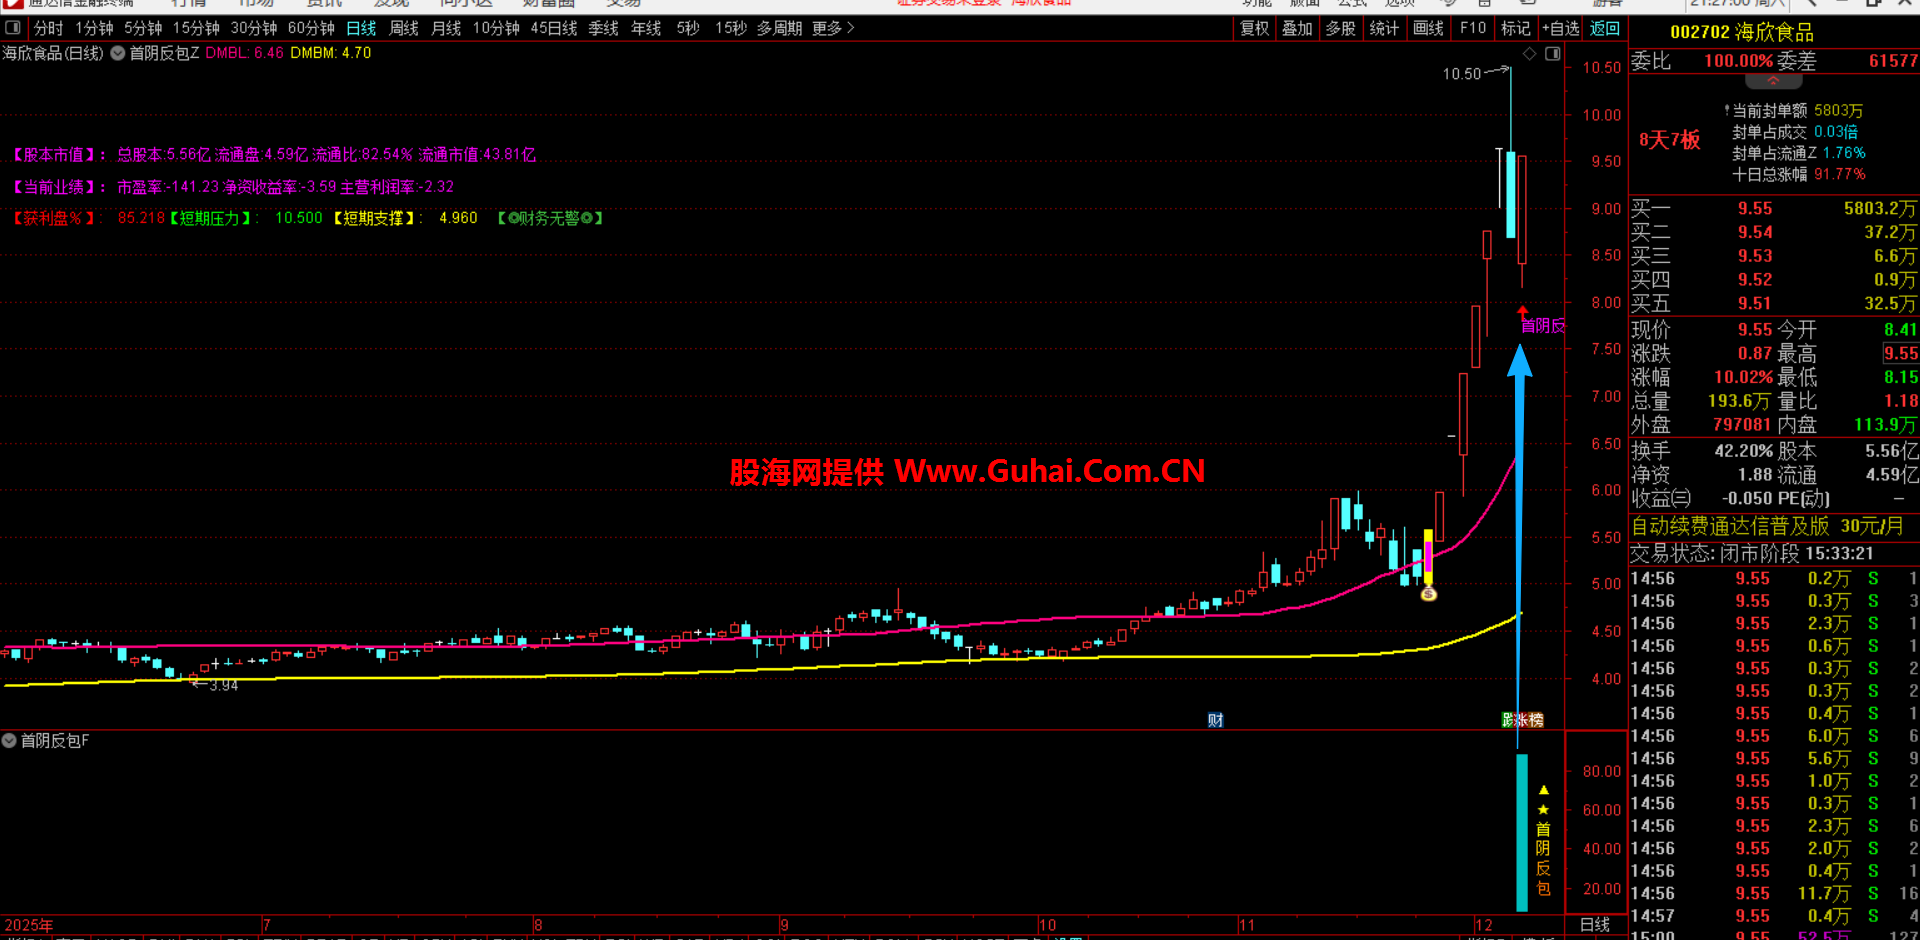The image size is (1920, 940).
Task: Select the 15秒 period tab
Action: [731, 28]
